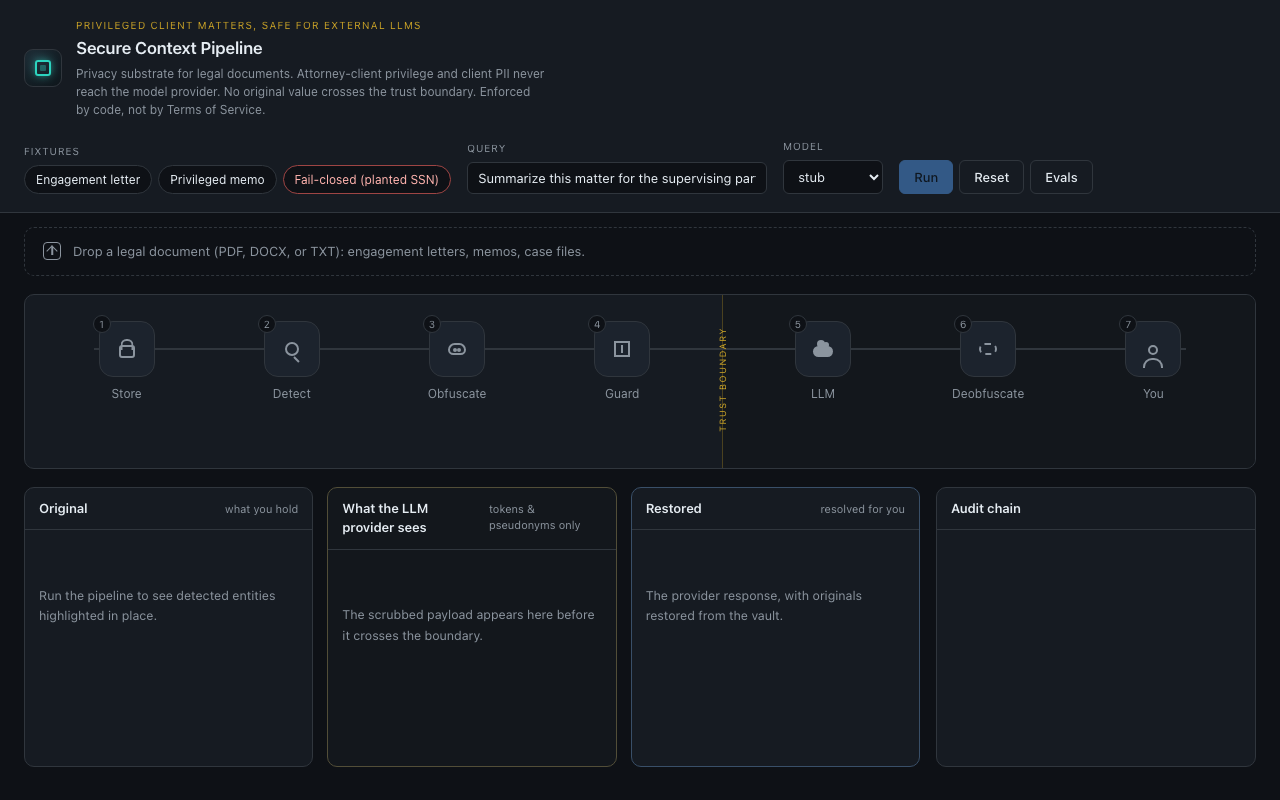
Task: Load the Engagement letter fixture
Action: click(88, 179)
